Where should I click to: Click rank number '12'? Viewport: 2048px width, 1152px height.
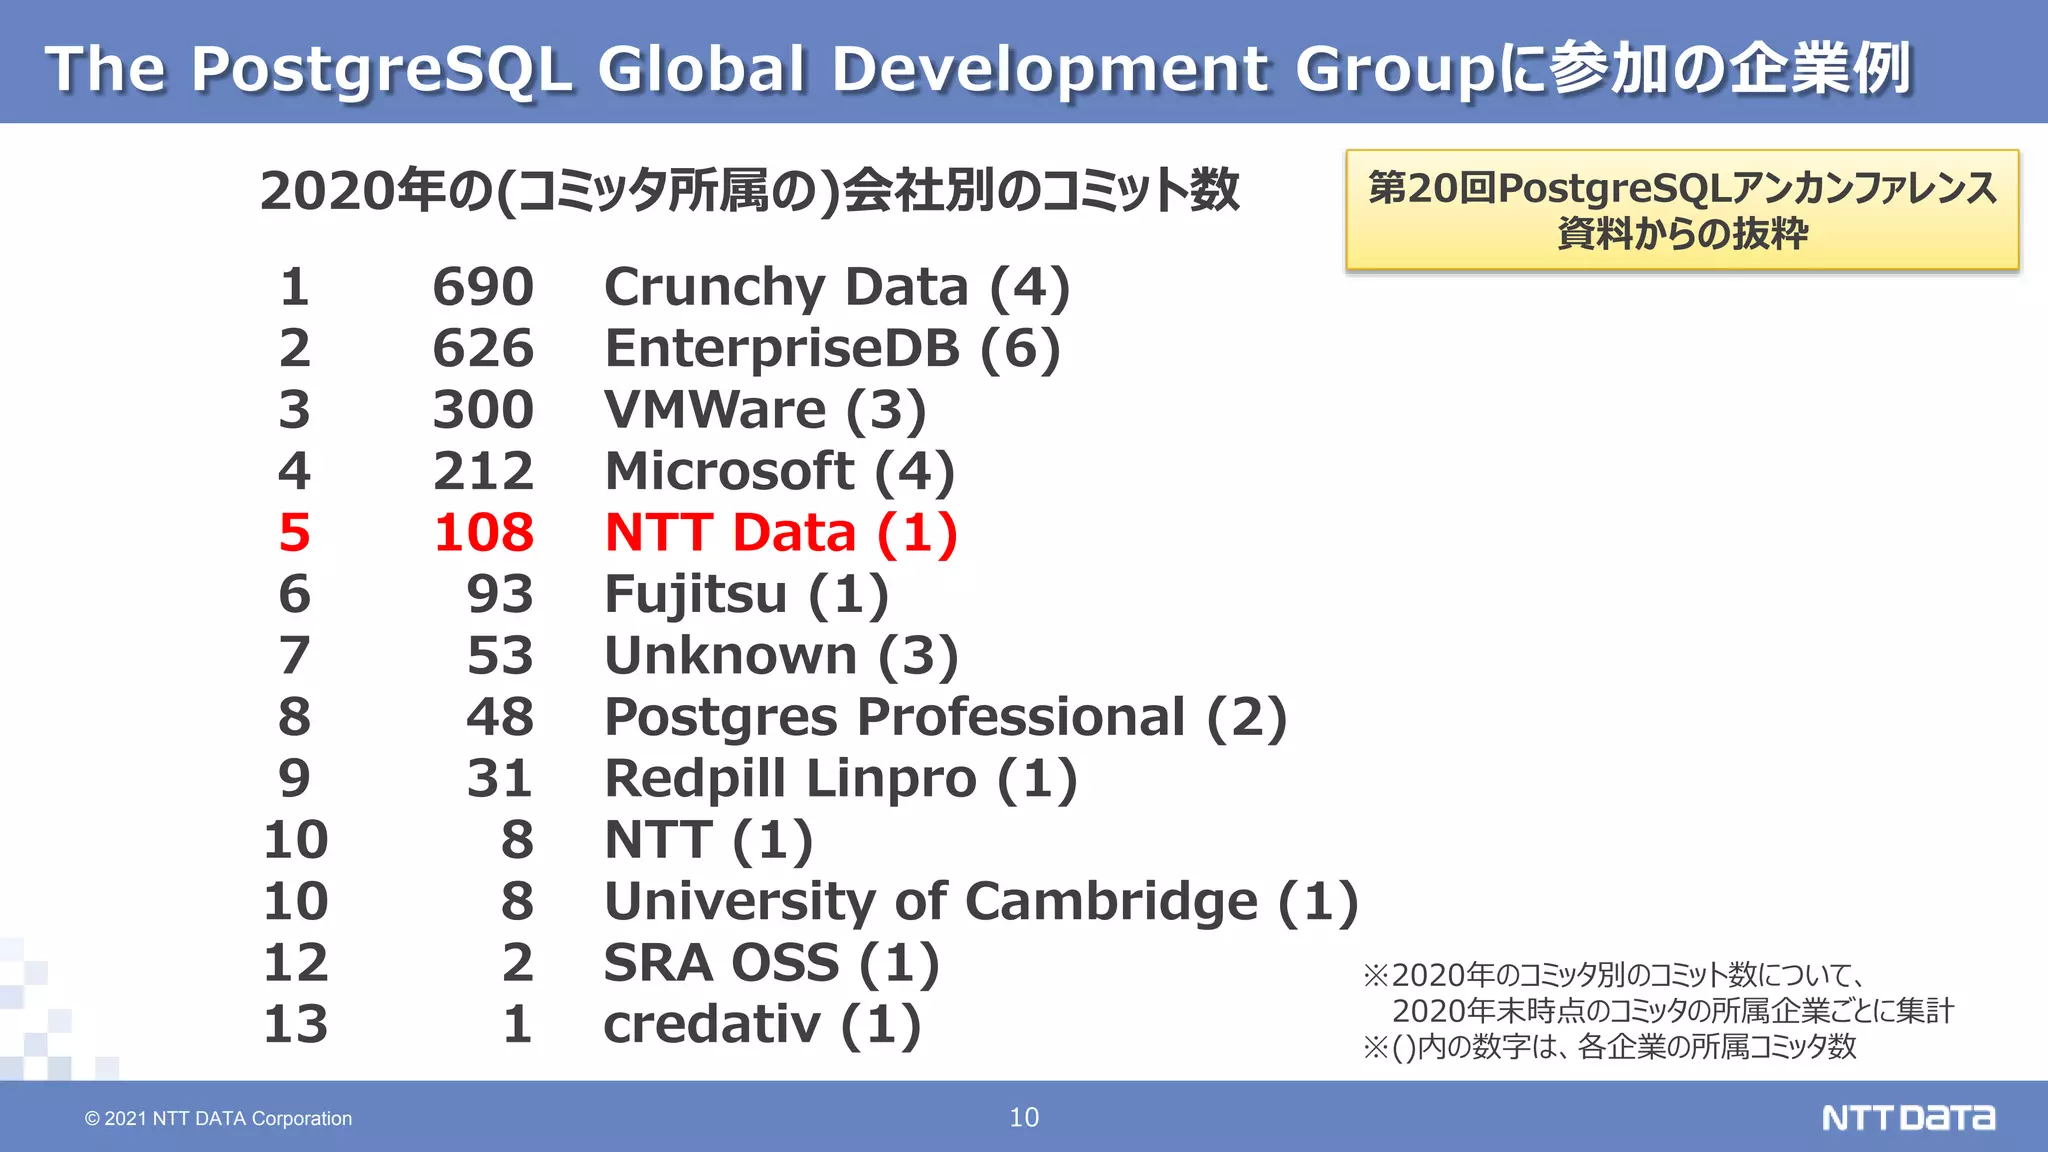[296, 963]
